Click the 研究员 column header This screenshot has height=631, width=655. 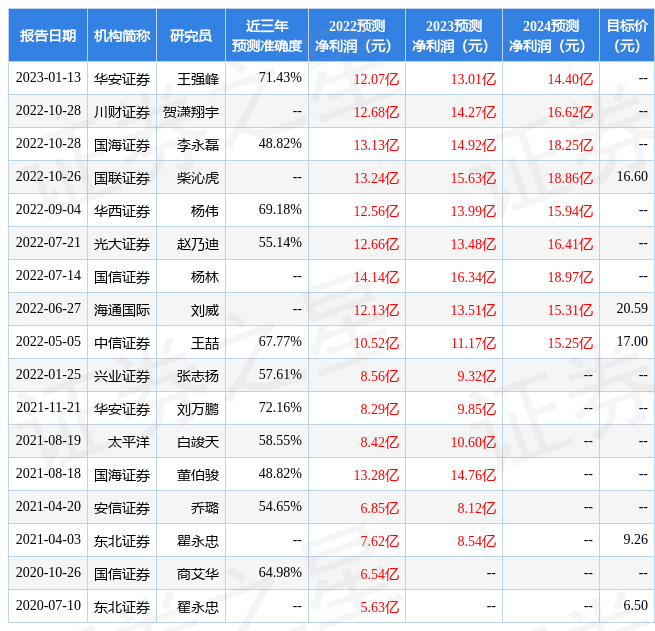tap(190, 35)
